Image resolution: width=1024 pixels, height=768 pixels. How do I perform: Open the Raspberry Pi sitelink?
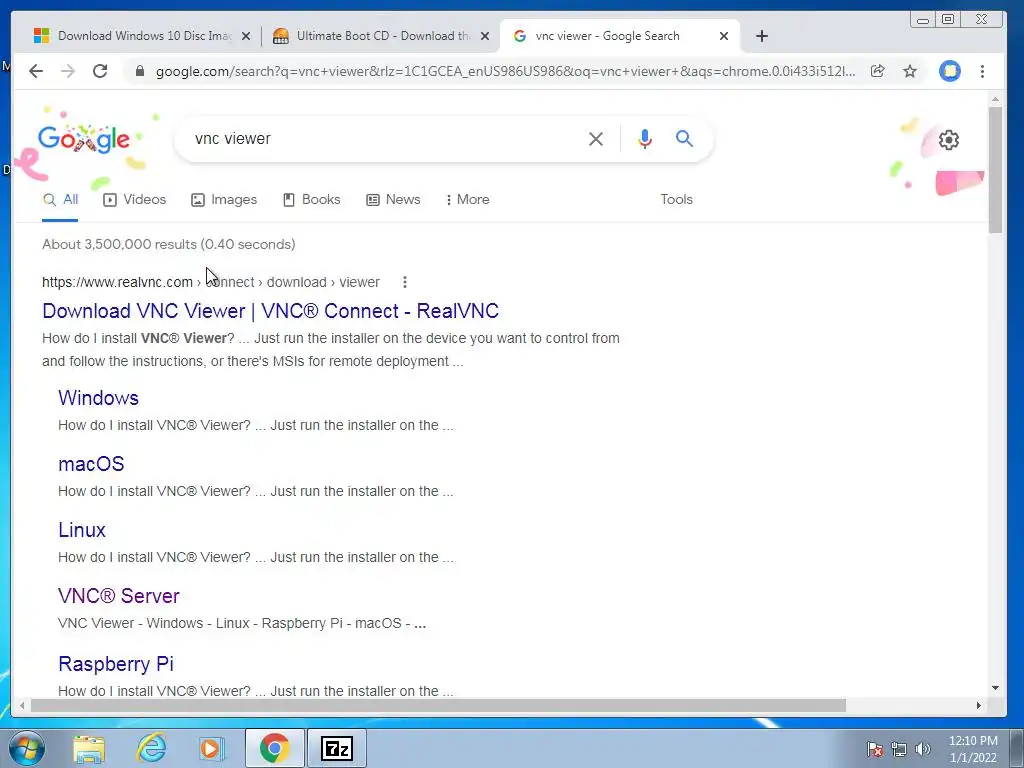(116, 664)
